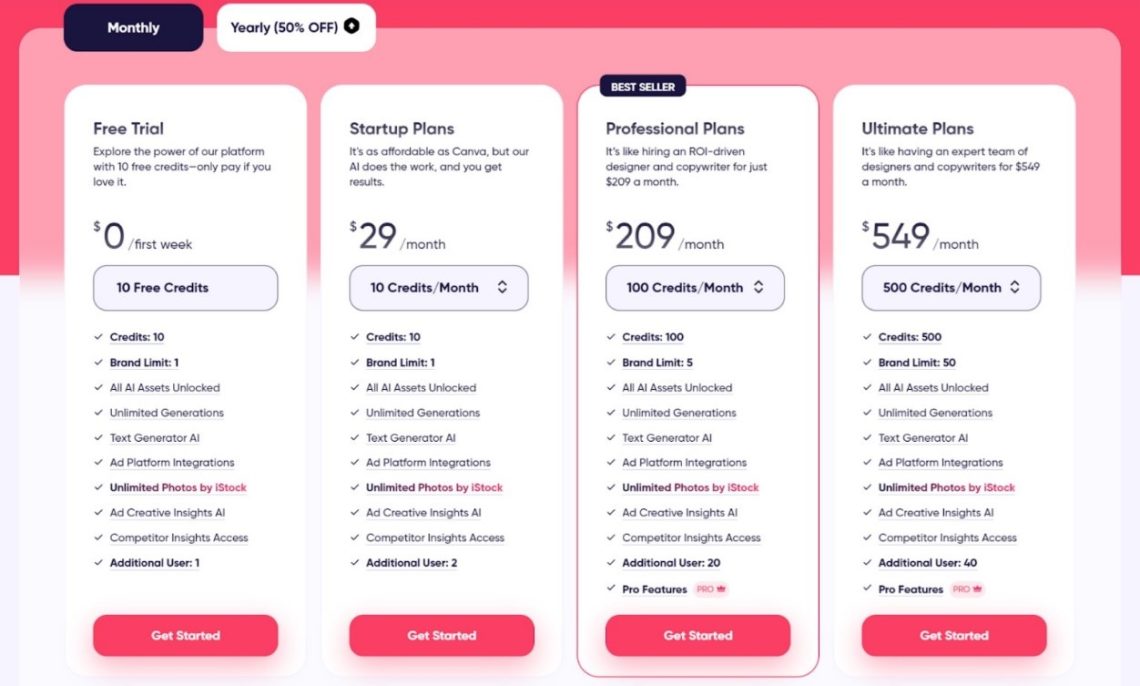Expand the 100 Credits/Month selector
Image resolution: width=1140 pixels, height=686 pixels.
694,288
